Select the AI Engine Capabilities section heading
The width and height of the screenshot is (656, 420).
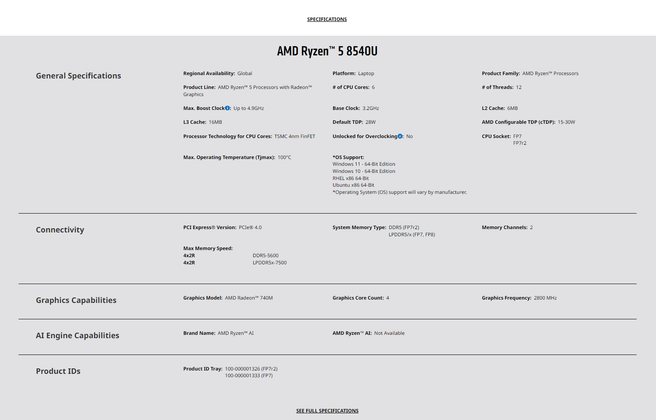point(77,335)
